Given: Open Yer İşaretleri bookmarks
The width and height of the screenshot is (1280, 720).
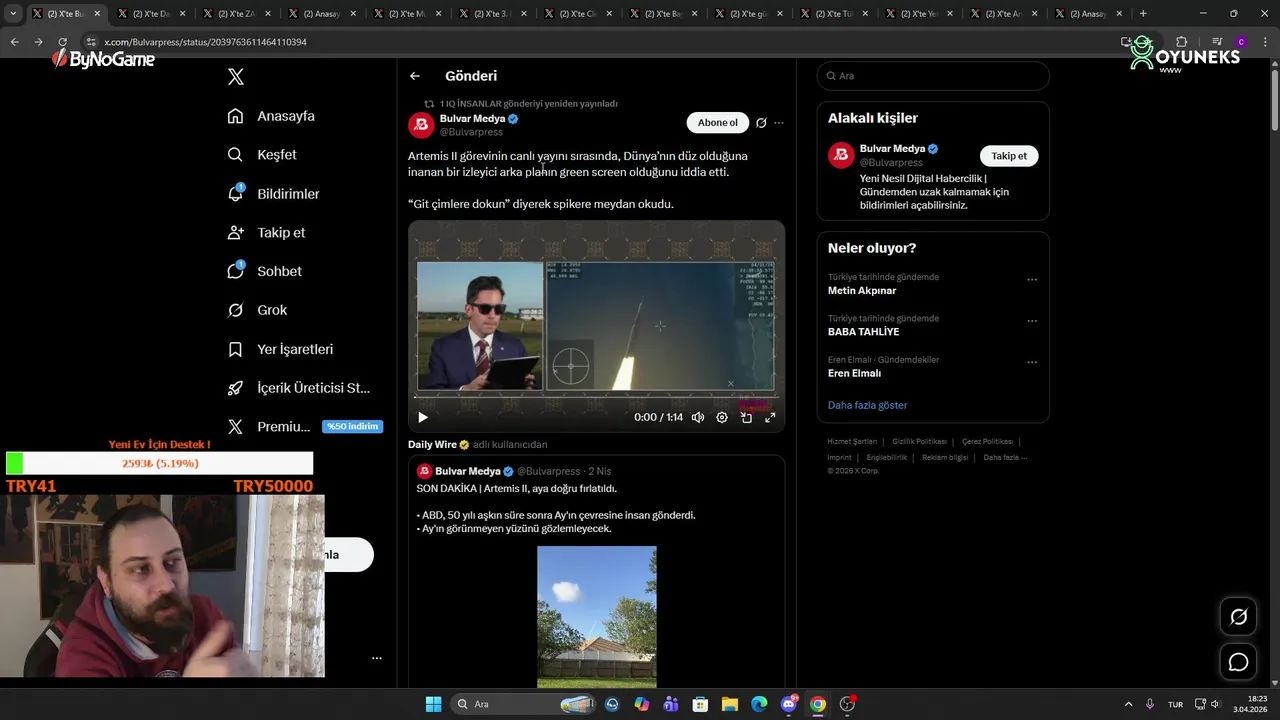Looking at the screenshot, I should point(280,349).
